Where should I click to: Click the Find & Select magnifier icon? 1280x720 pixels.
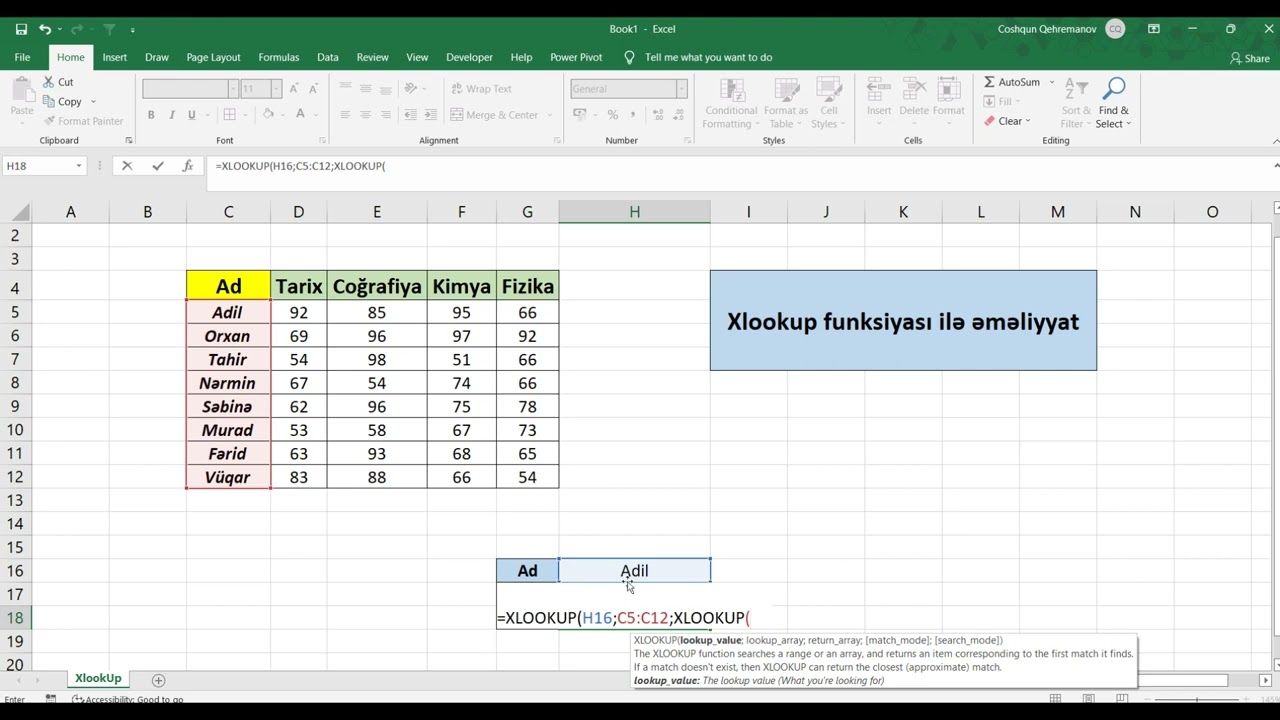1113,90
